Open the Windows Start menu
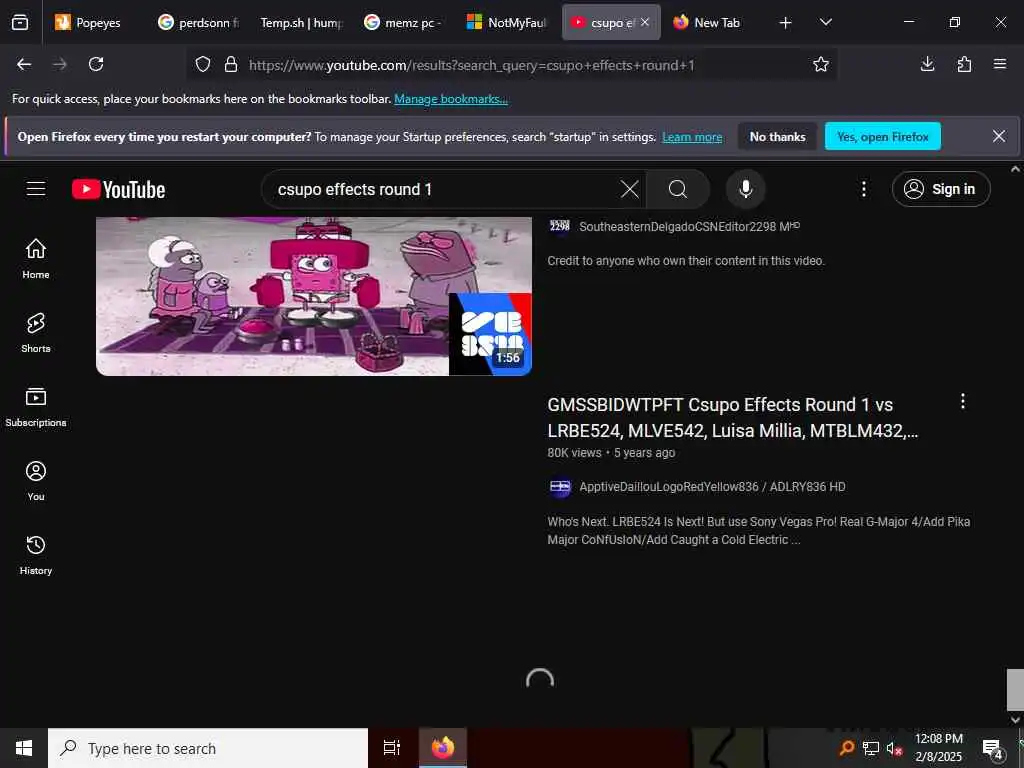The height and width of the screenshot is (768, 1024). (24, 748)
